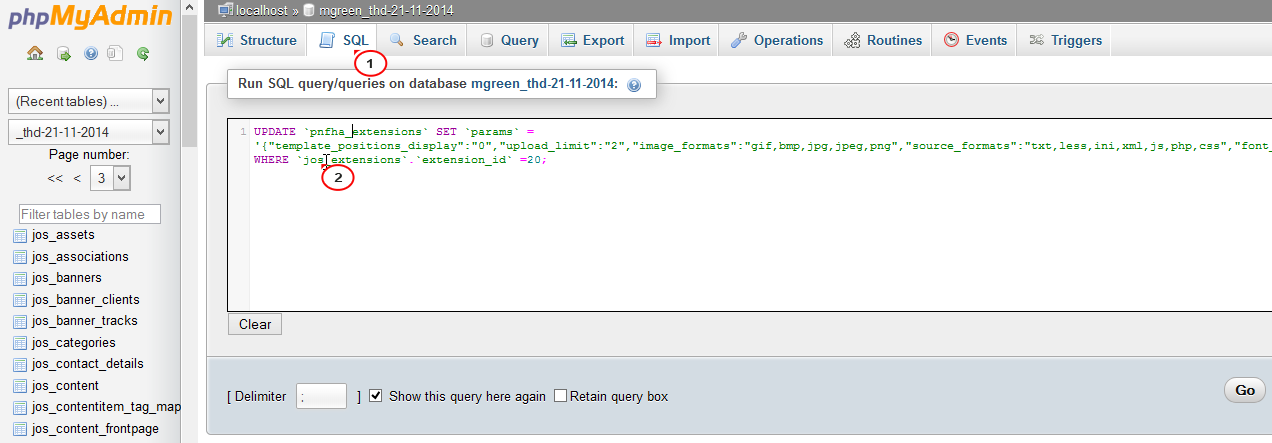Open the jos_assets table
1272x443 pixels.
[63, 235]
